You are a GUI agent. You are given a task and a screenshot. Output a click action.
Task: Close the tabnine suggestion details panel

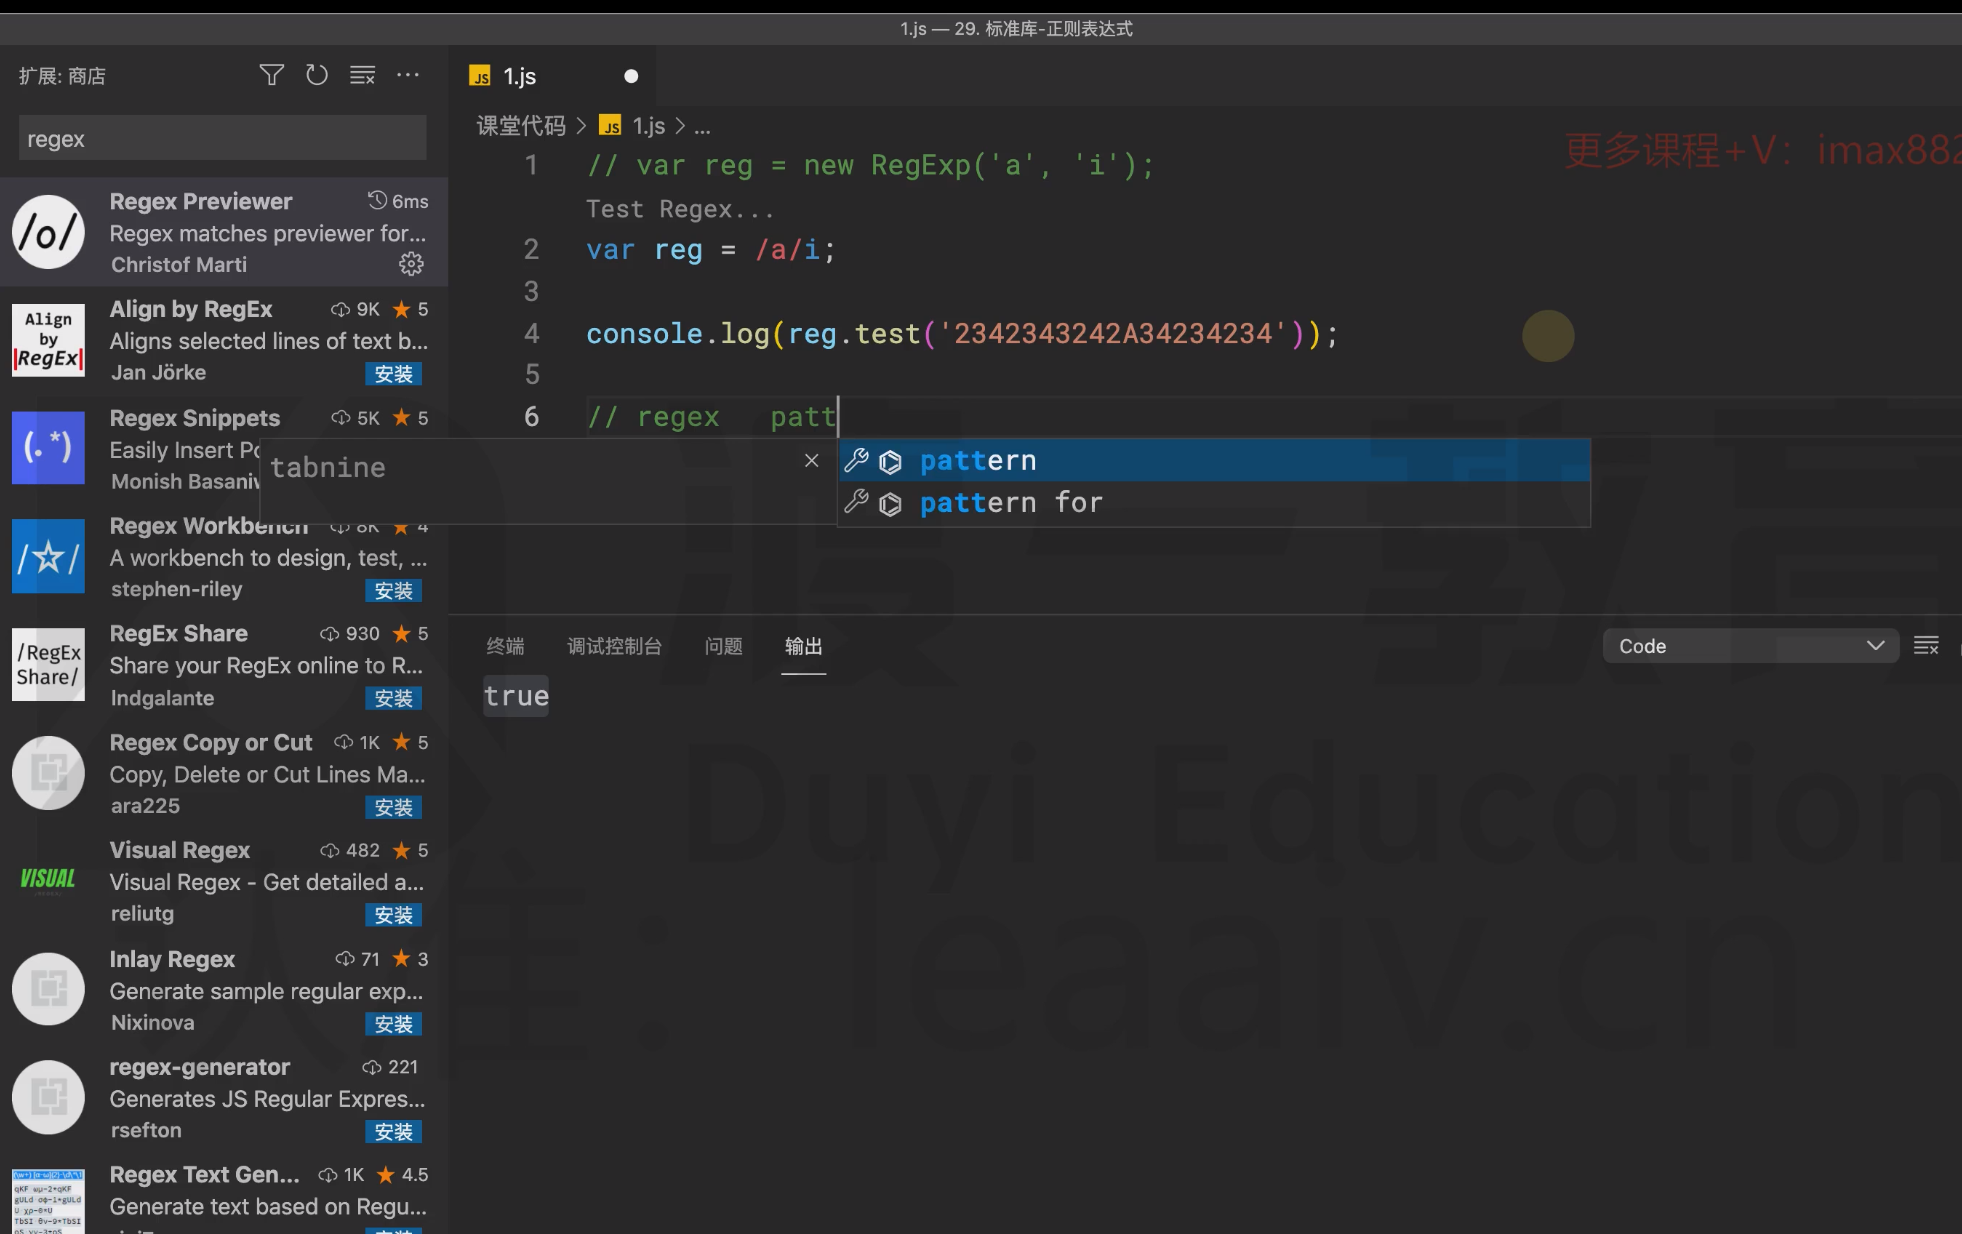pos(812,460)
